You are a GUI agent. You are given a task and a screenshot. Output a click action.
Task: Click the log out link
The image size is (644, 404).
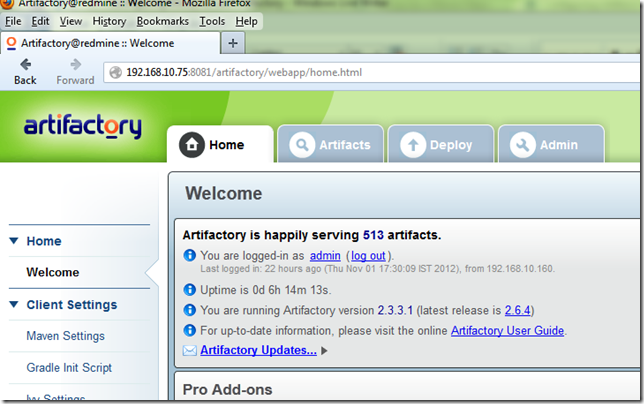coord(368,256)
